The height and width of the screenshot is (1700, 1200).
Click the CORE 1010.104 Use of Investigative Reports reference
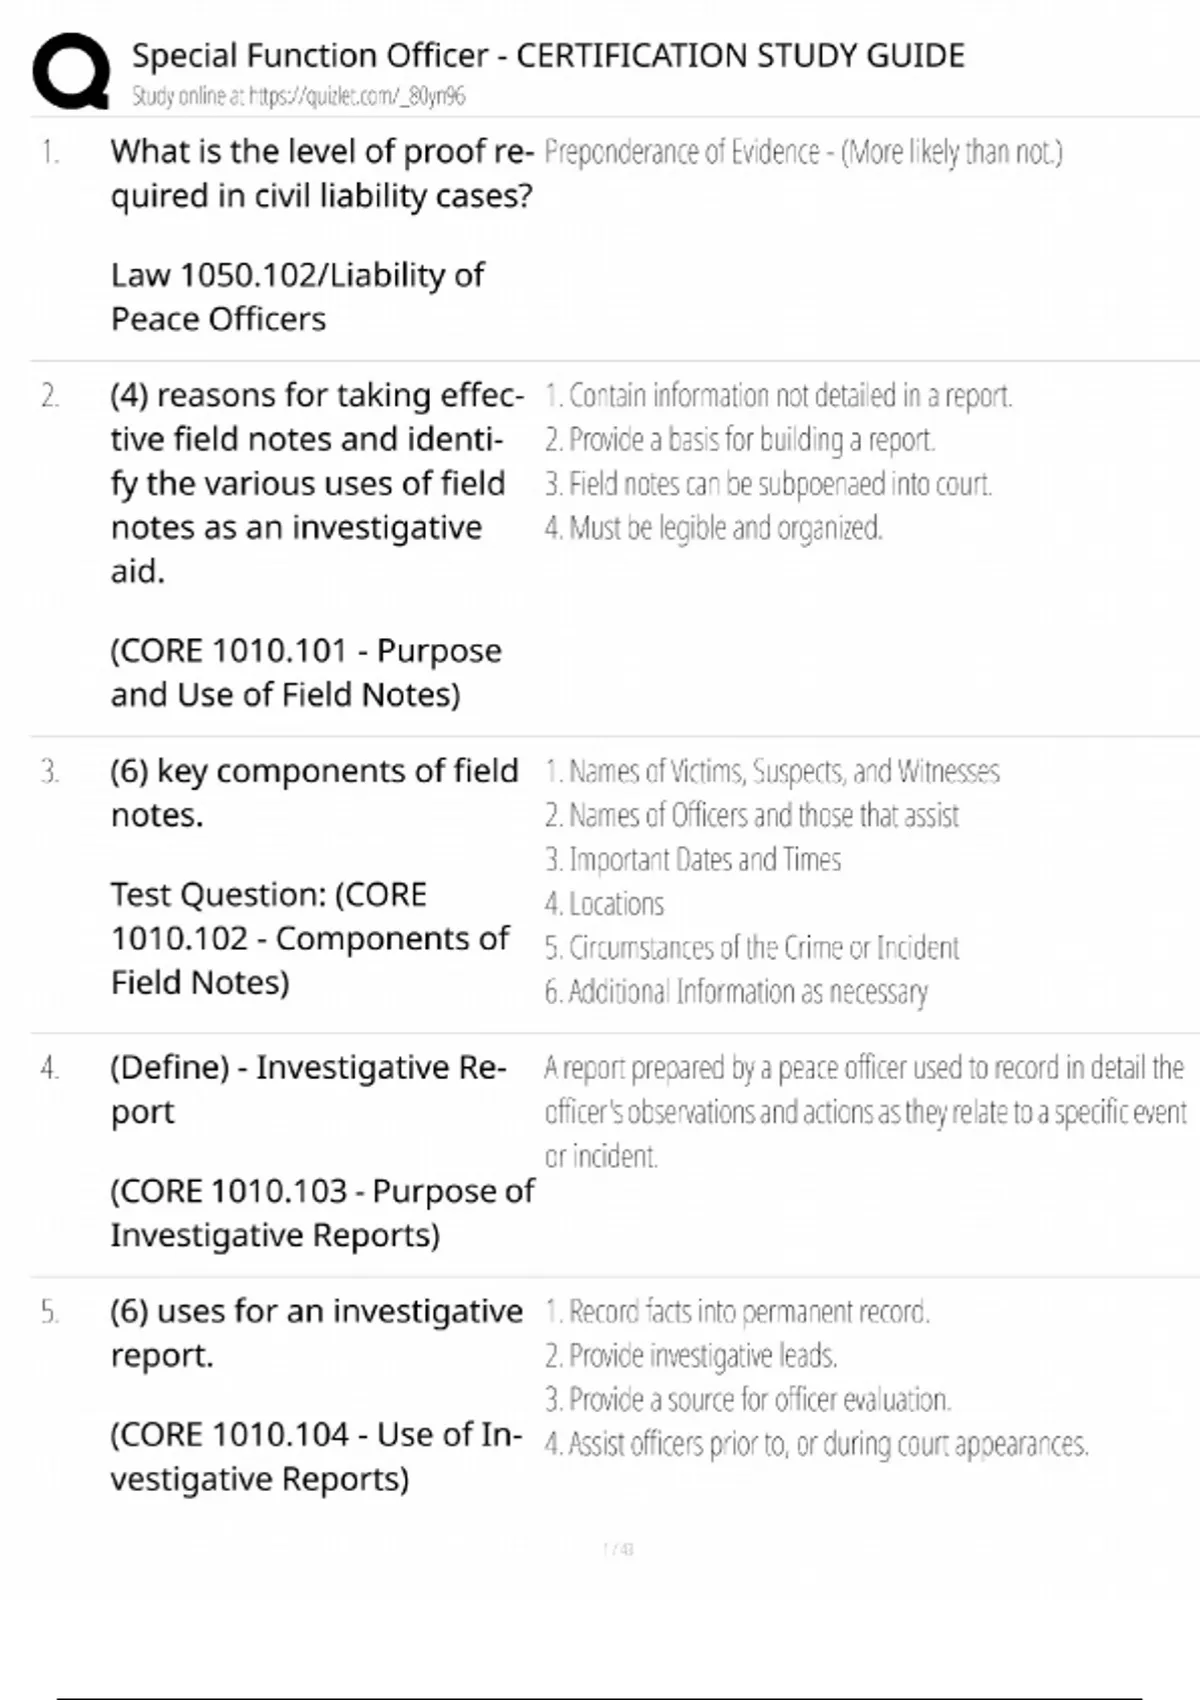[x=315, y=1456]
